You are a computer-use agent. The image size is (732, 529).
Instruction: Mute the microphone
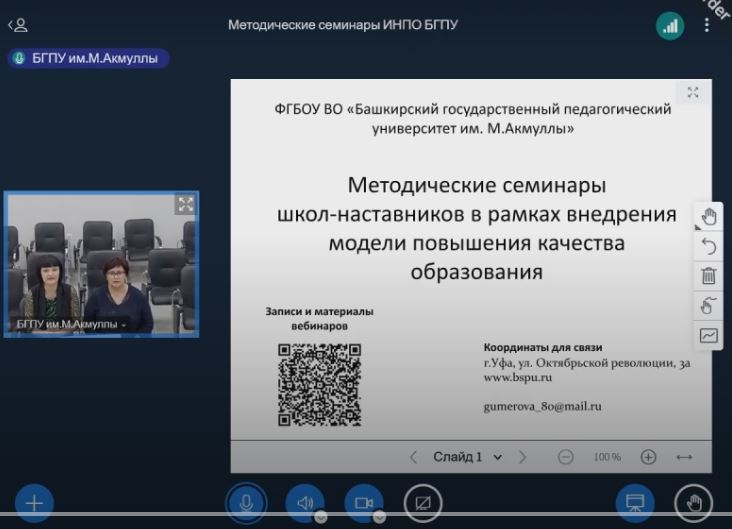245,503
